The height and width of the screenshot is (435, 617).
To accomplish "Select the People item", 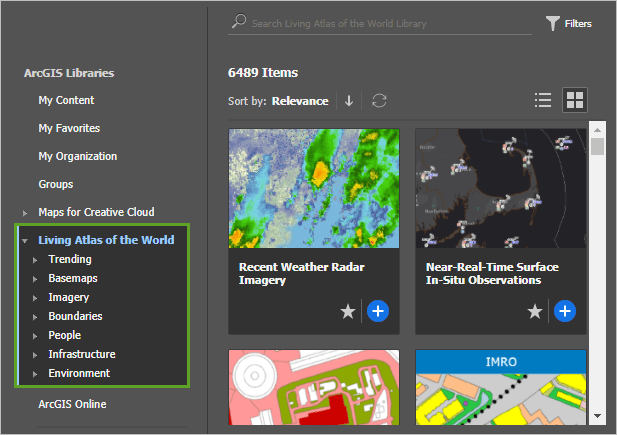I will pyautogui.click(x=65, y=335).
